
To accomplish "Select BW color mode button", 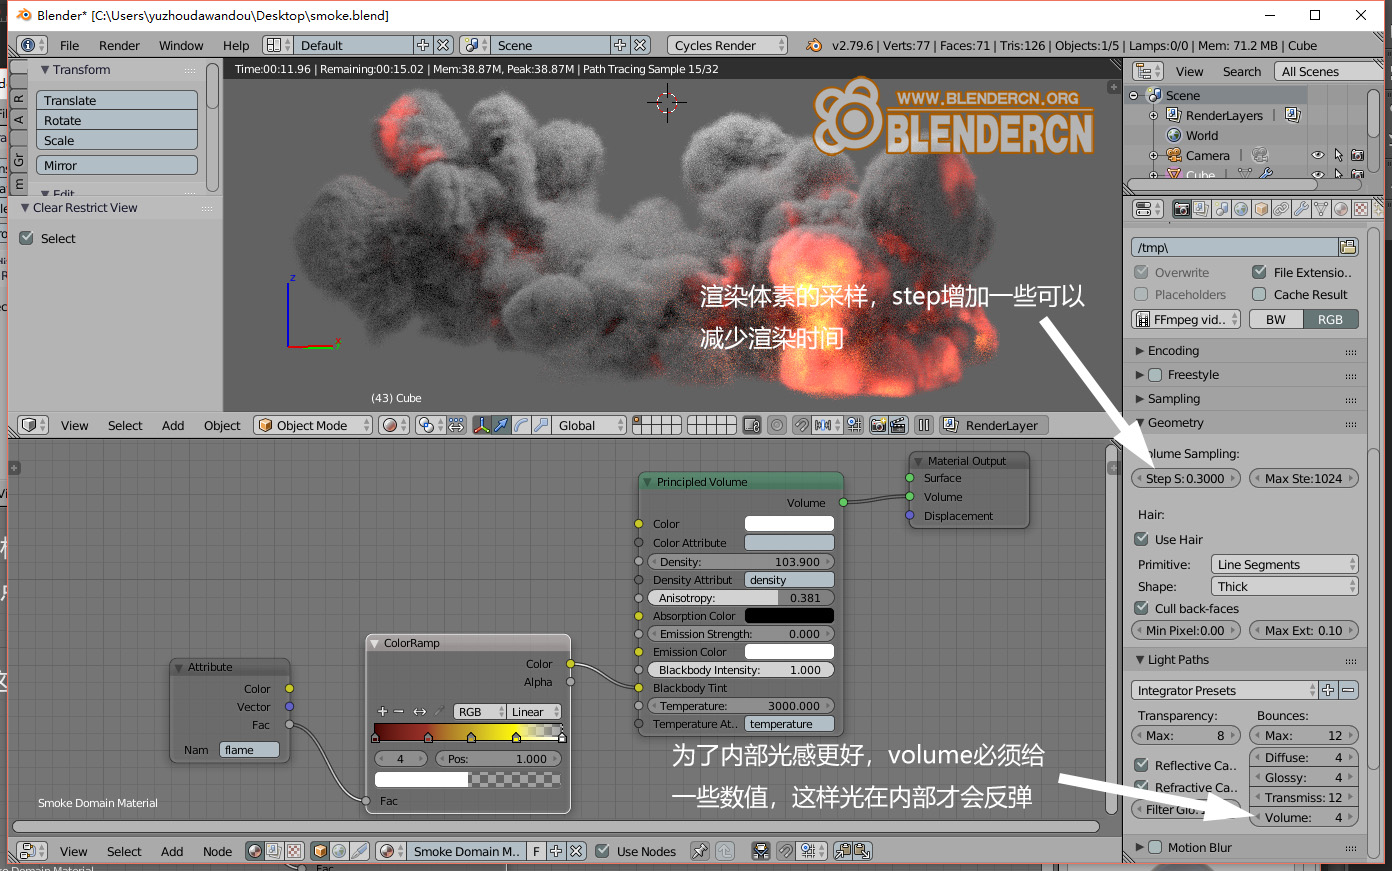I will click(x=1276, y=319).
